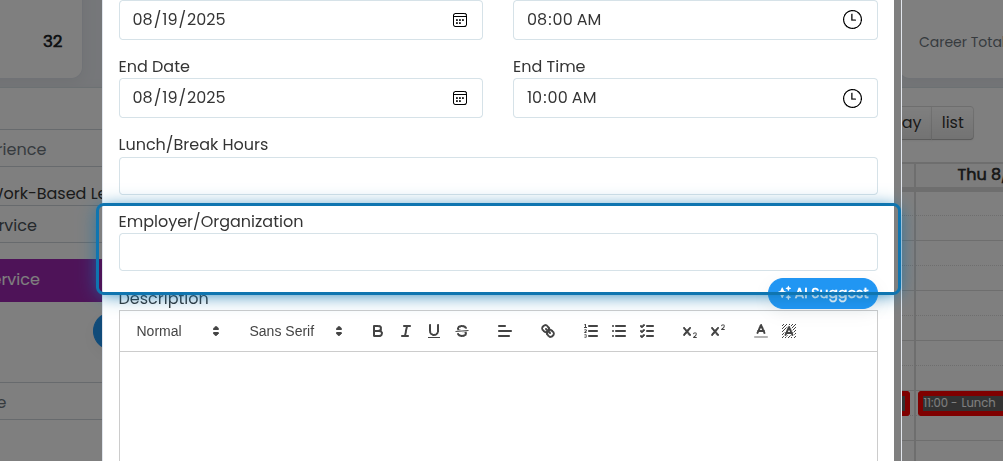Screen dimensions: 1003x461
Task: Open the text background color picker
Action: click(789, 331)
